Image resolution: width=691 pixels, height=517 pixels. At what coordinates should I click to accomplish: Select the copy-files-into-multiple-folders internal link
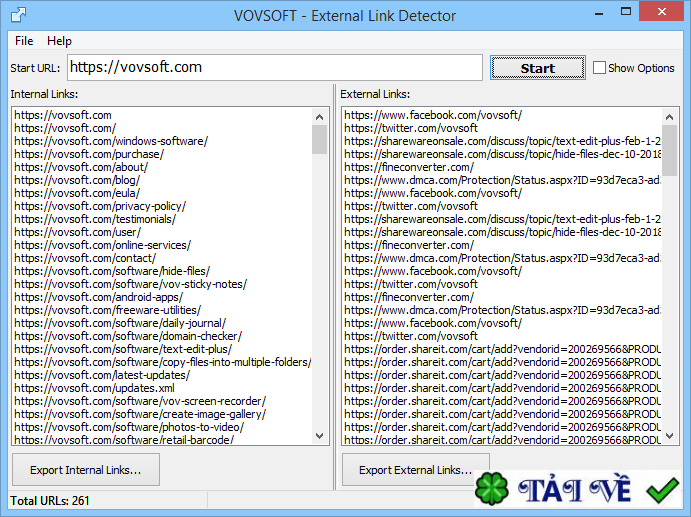click(x=163, y=362)
